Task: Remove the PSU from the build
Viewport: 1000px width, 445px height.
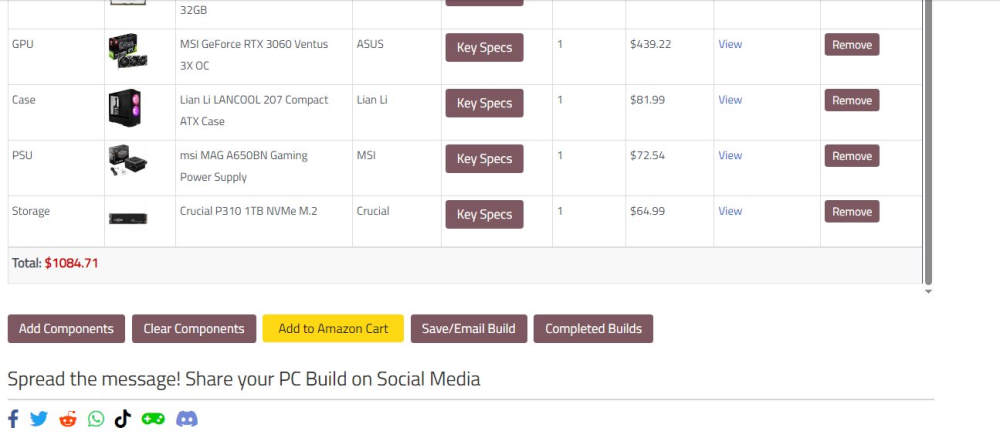Action: click(852, 156)
